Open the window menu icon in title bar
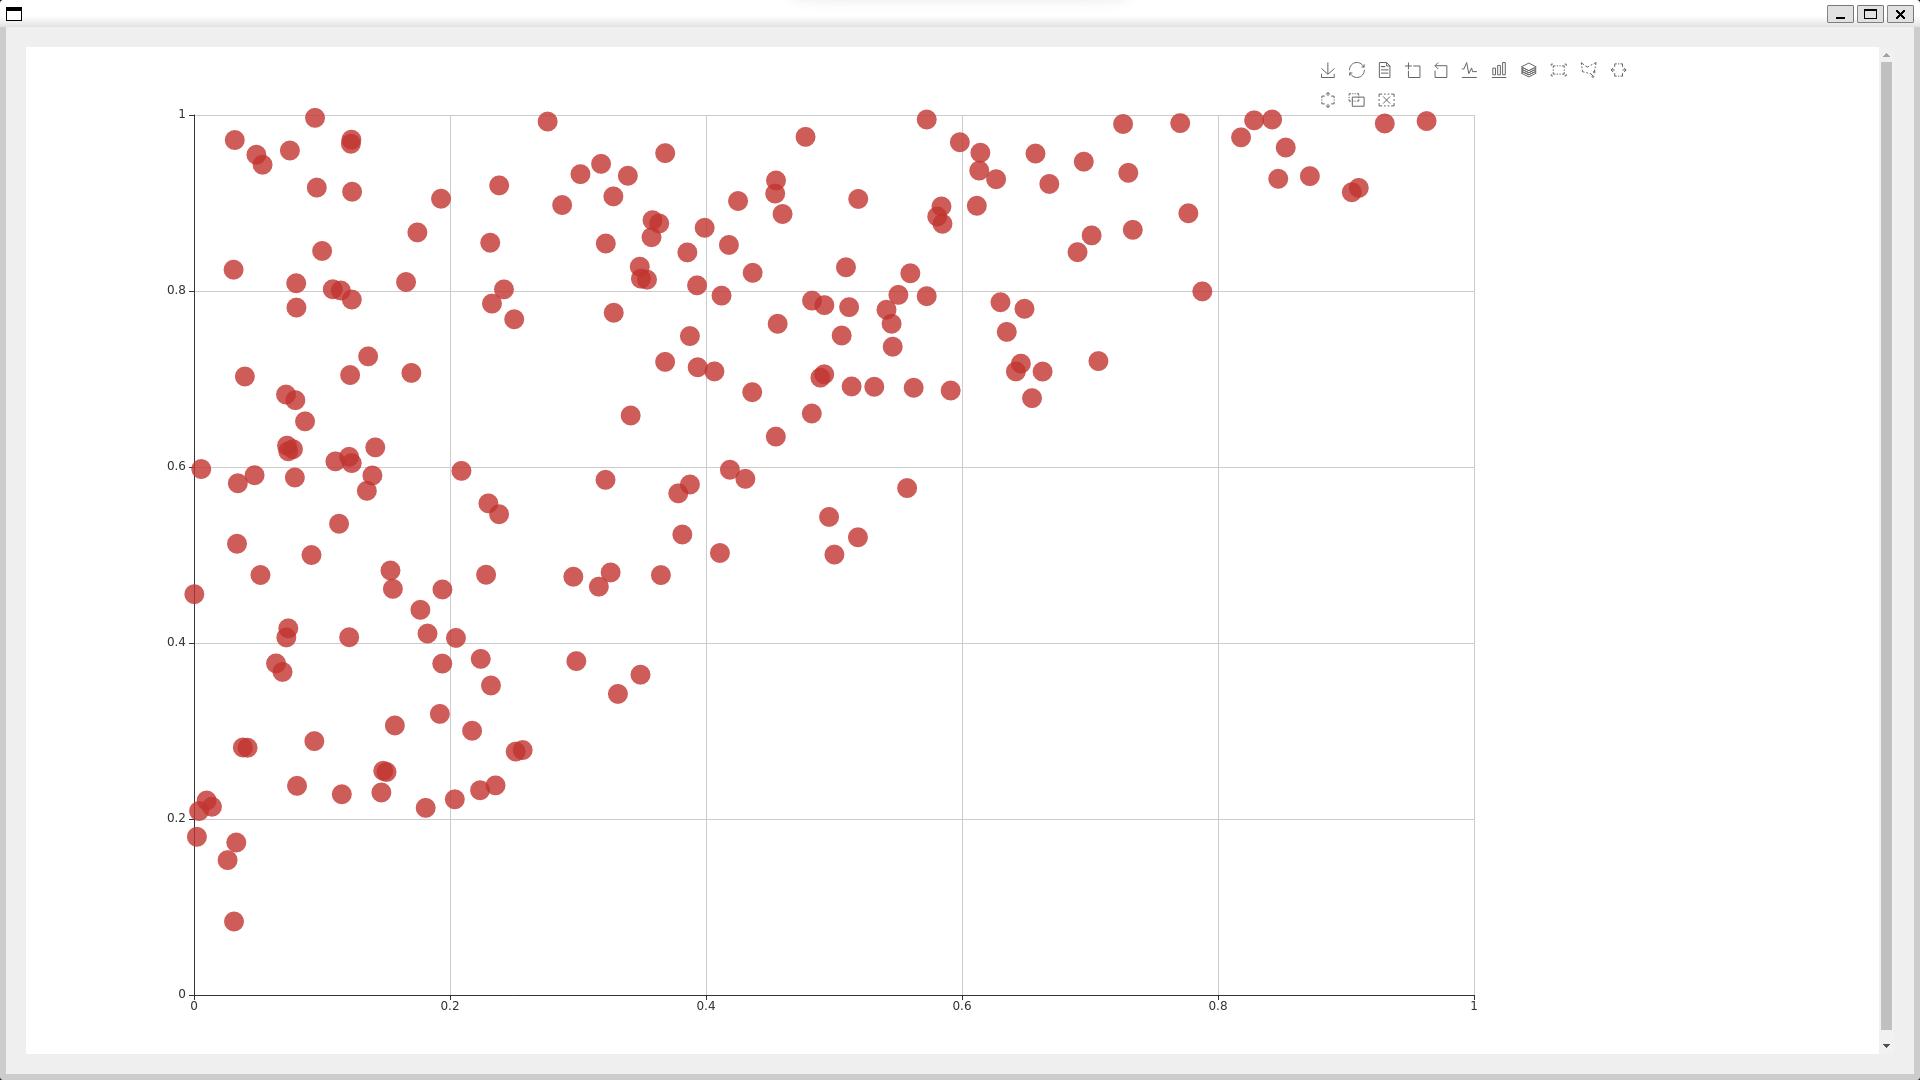Image resolution: width=1920 pixels, height=1080 pixels. (x=14, y=14)
